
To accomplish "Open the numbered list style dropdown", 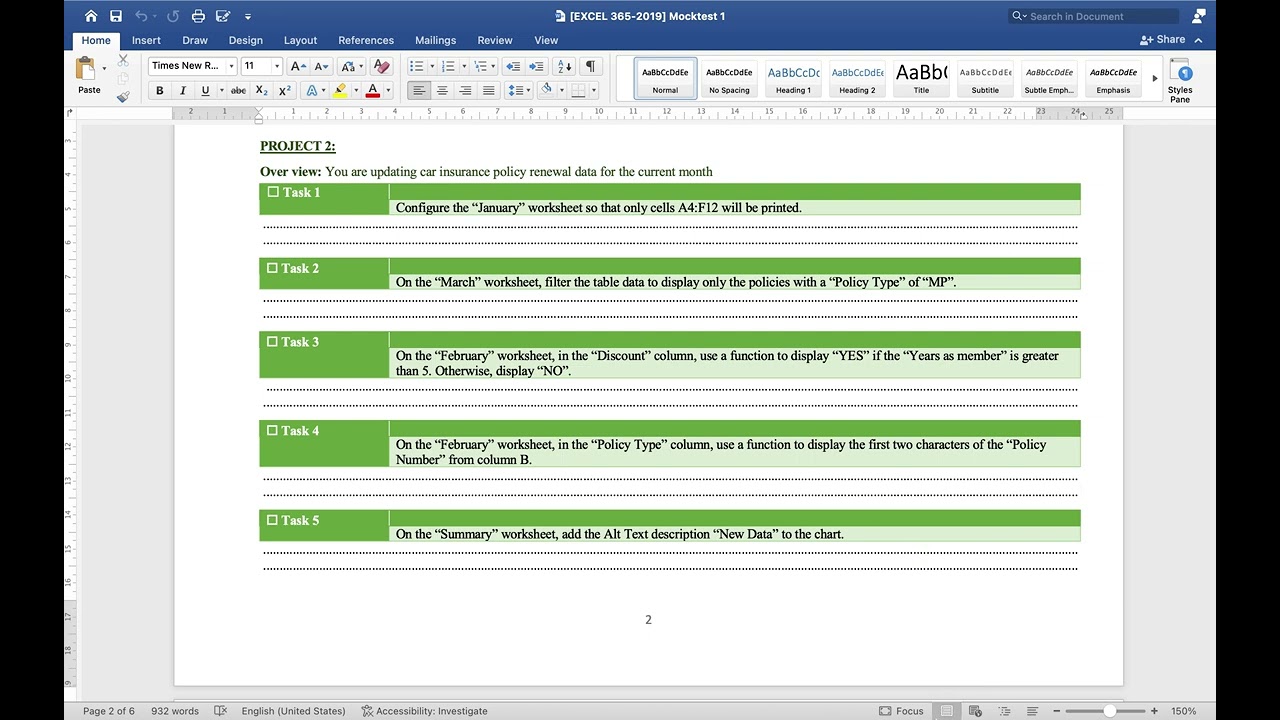I will click(464, 66).
